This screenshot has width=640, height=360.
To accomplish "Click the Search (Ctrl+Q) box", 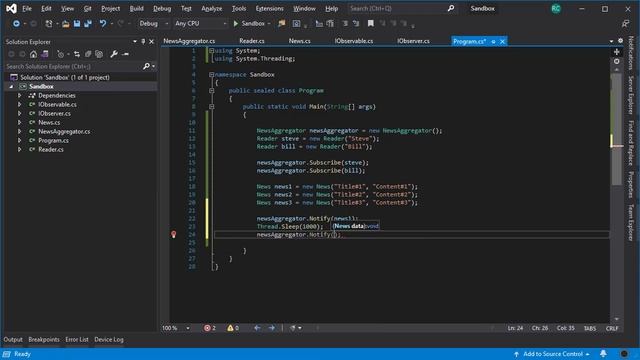I will click(402, 9).
